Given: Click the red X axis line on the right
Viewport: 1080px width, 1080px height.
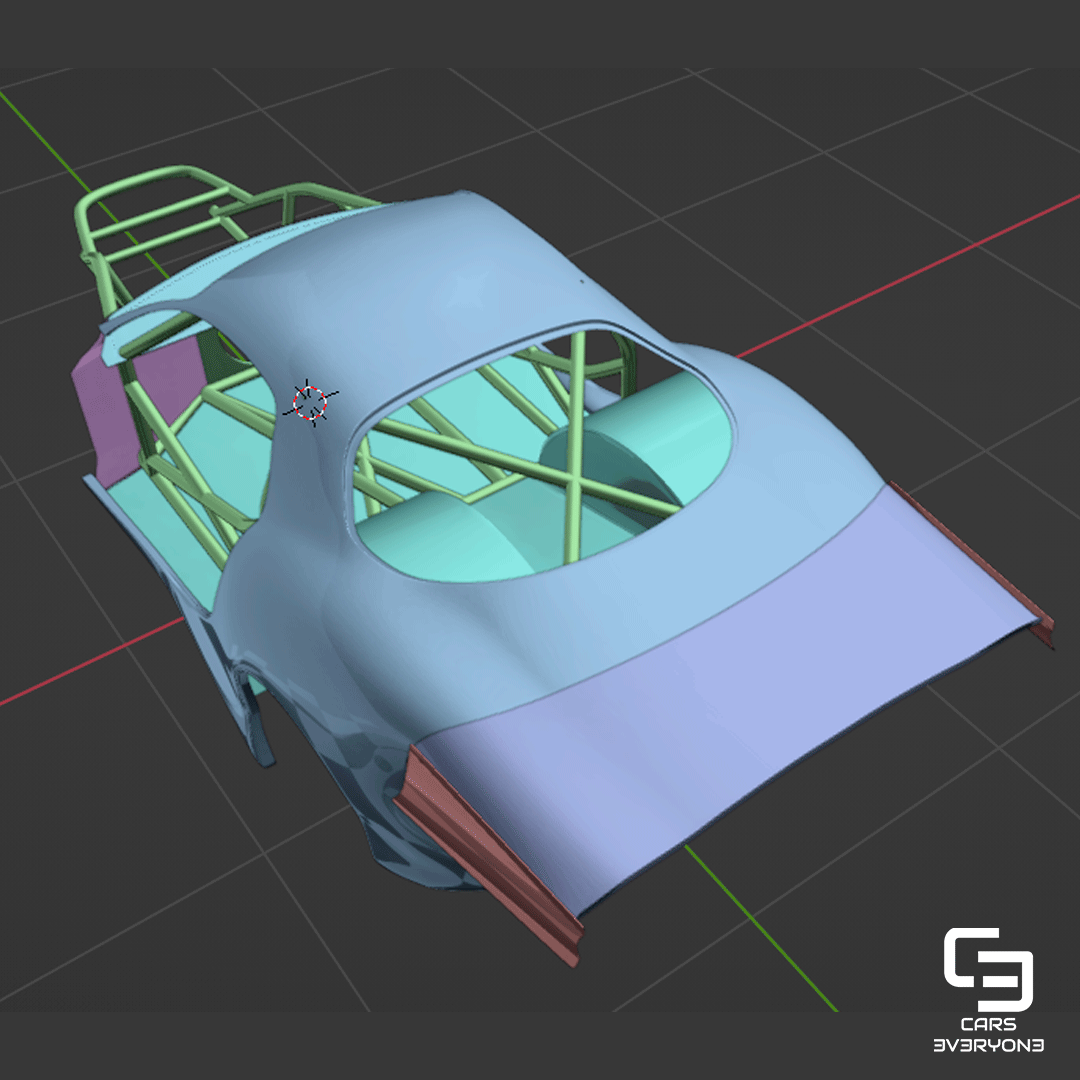Looking at the screenshot, I should click(x=909, y=276).
